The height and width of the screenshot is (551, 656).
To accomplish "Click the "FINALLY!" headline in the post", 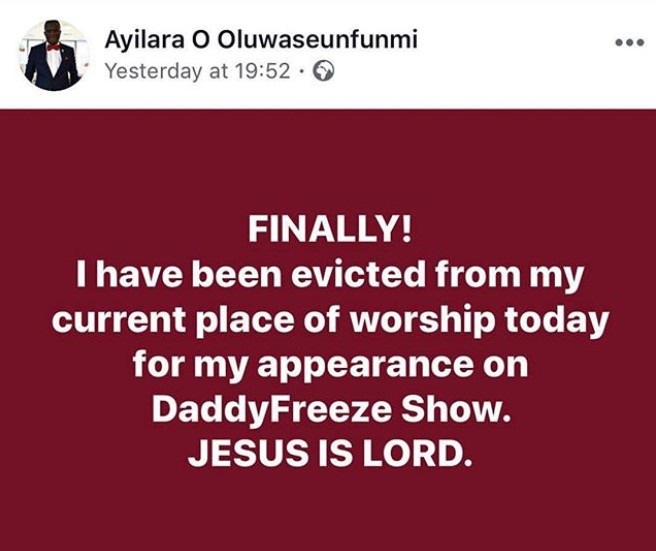I will [x=328, y=232].
